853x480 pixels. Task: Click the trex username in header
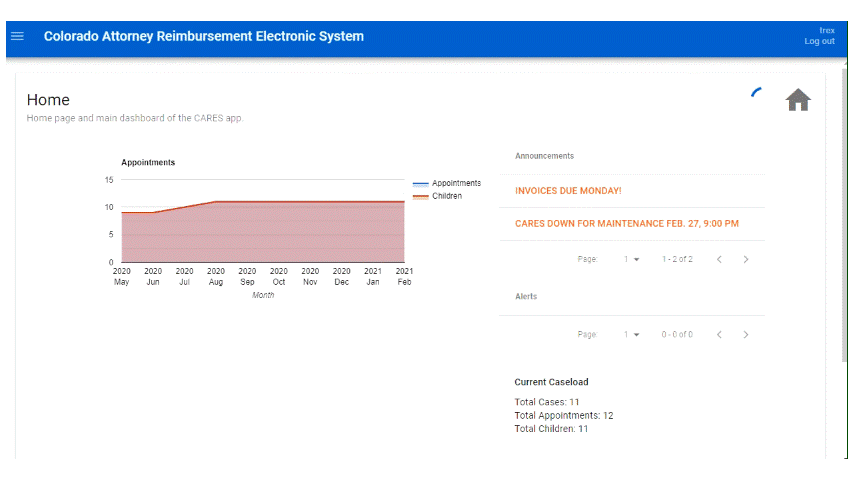click(x=827, y=30)
